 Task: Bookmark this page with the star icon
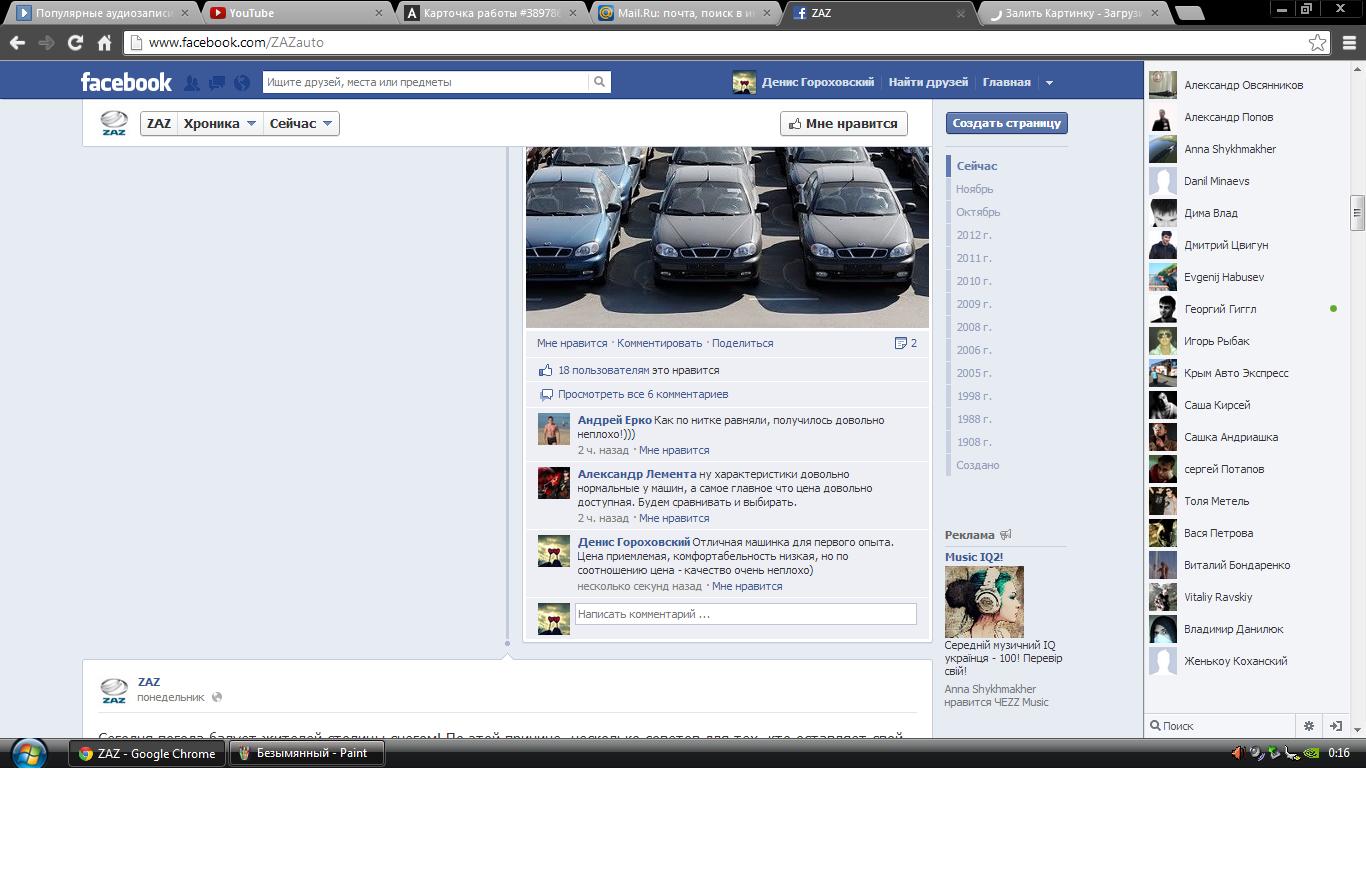(1317, 43)
